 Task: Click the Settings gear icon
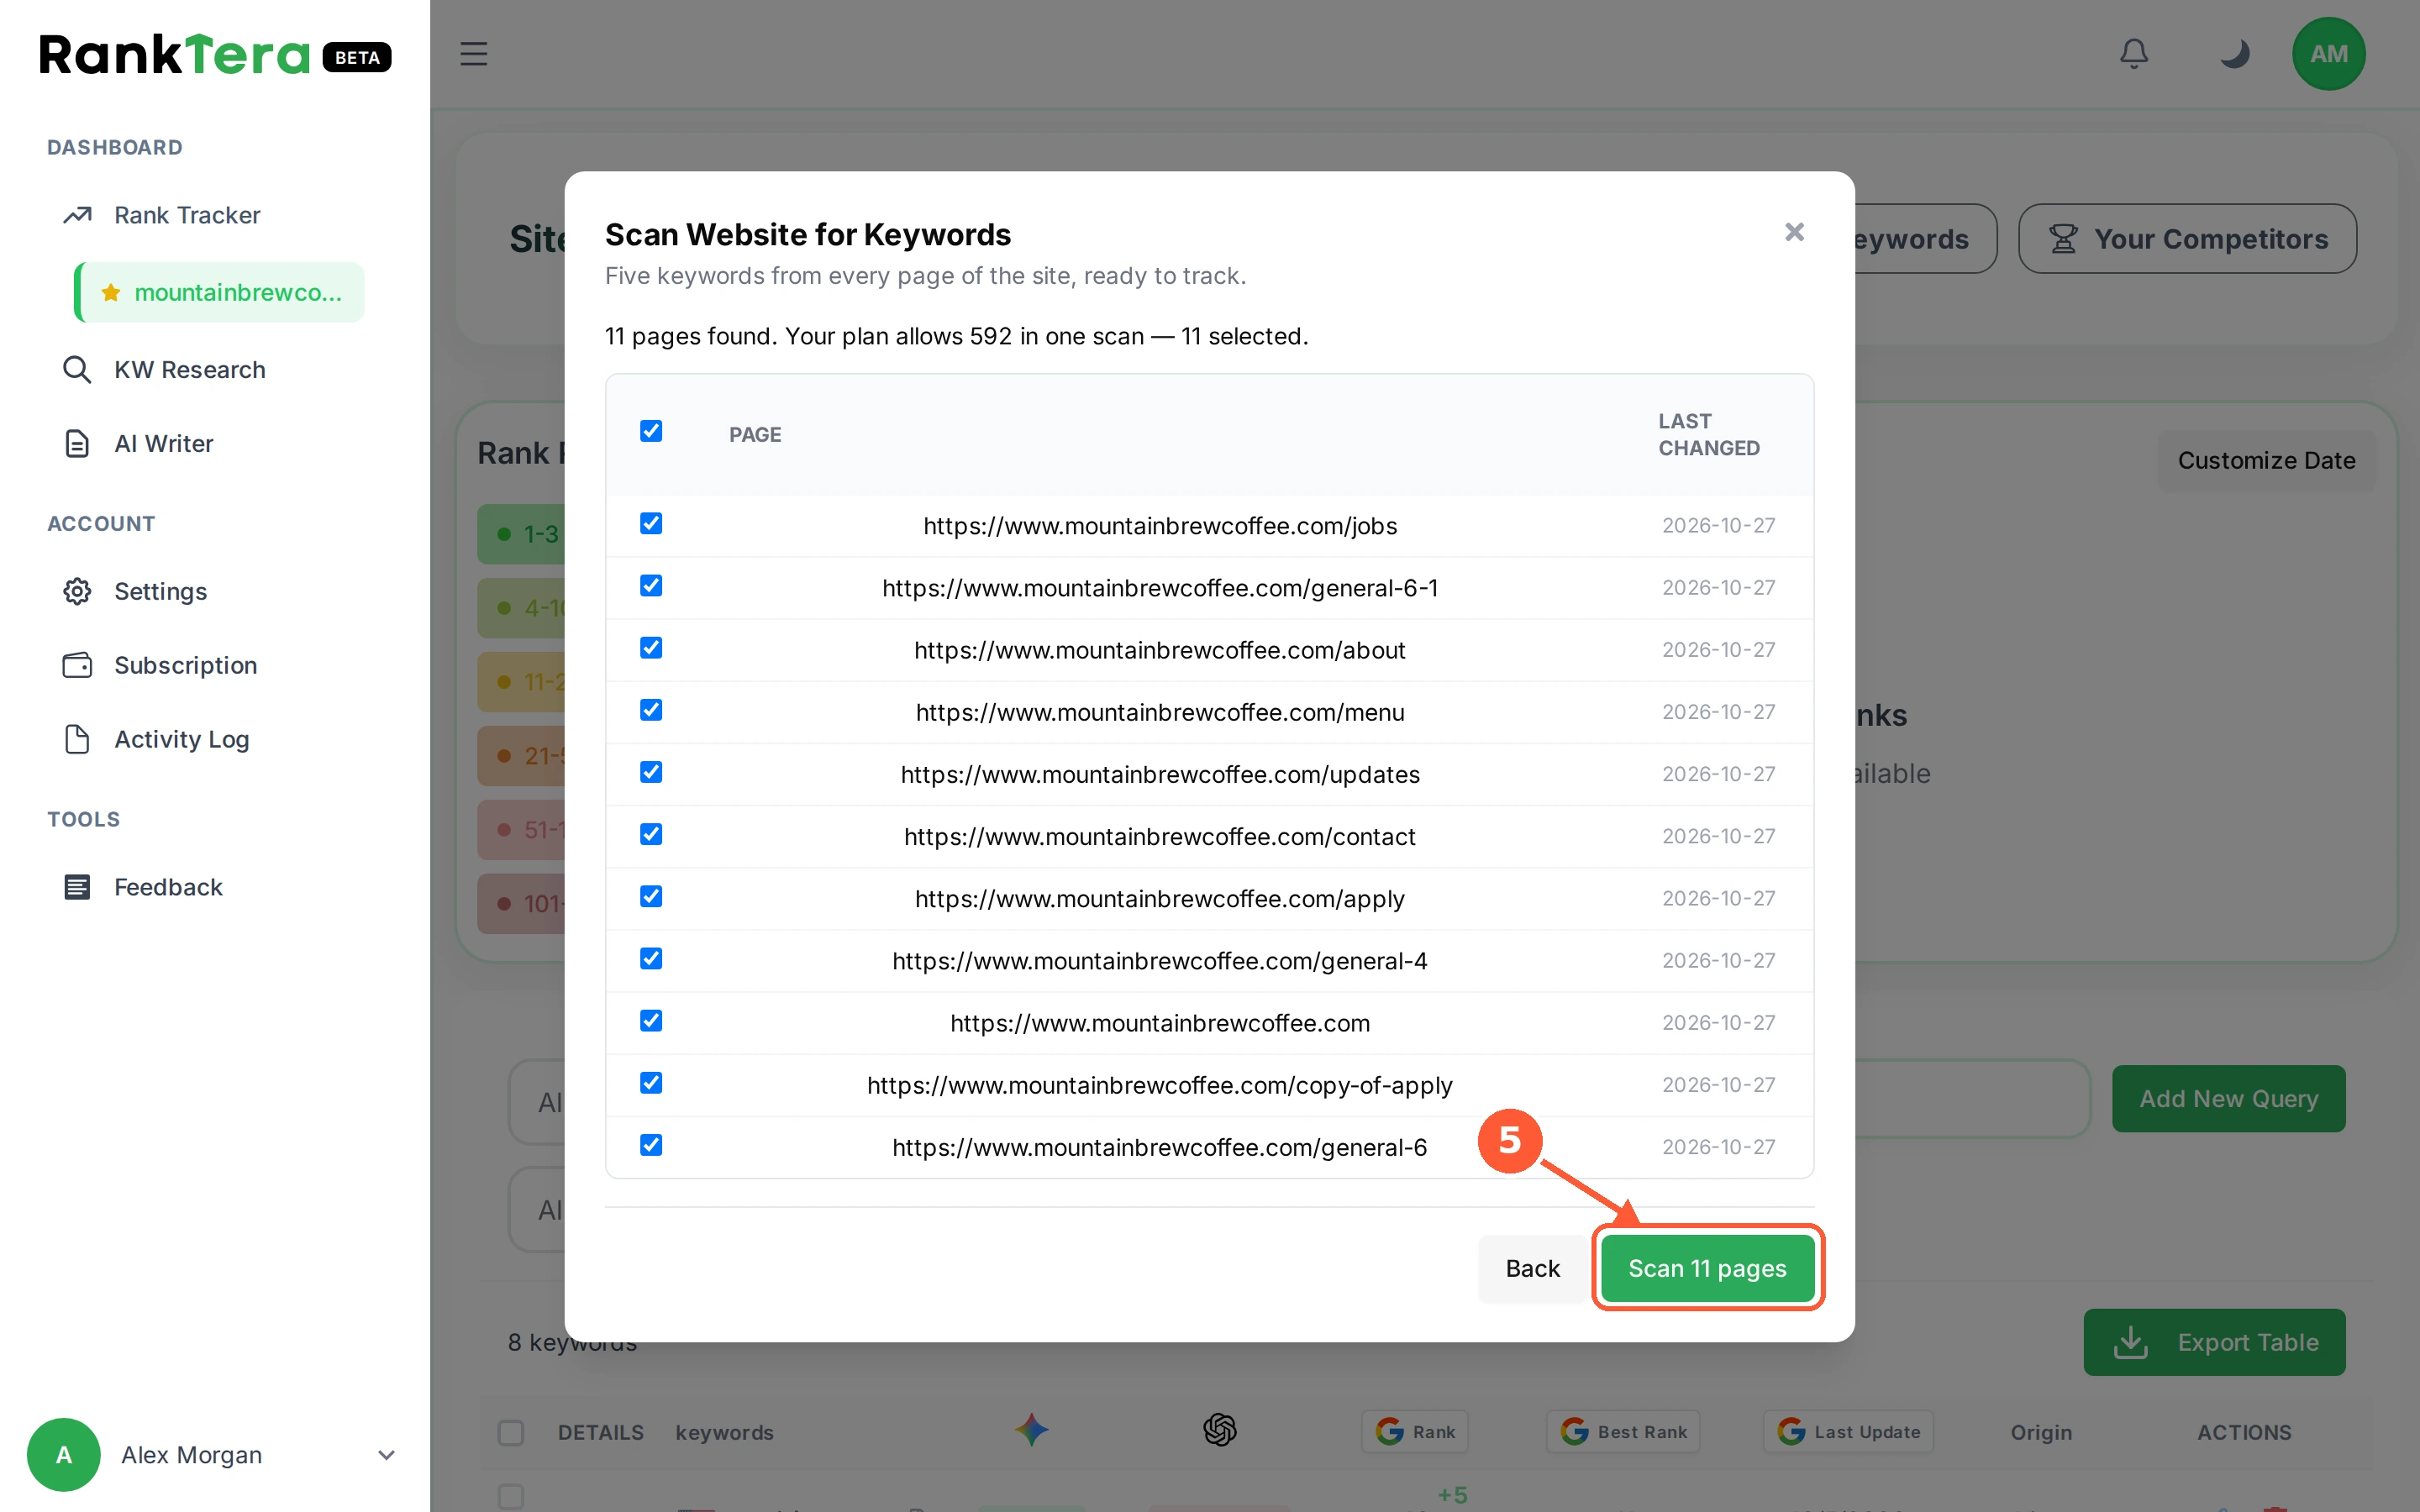(77, 591)
